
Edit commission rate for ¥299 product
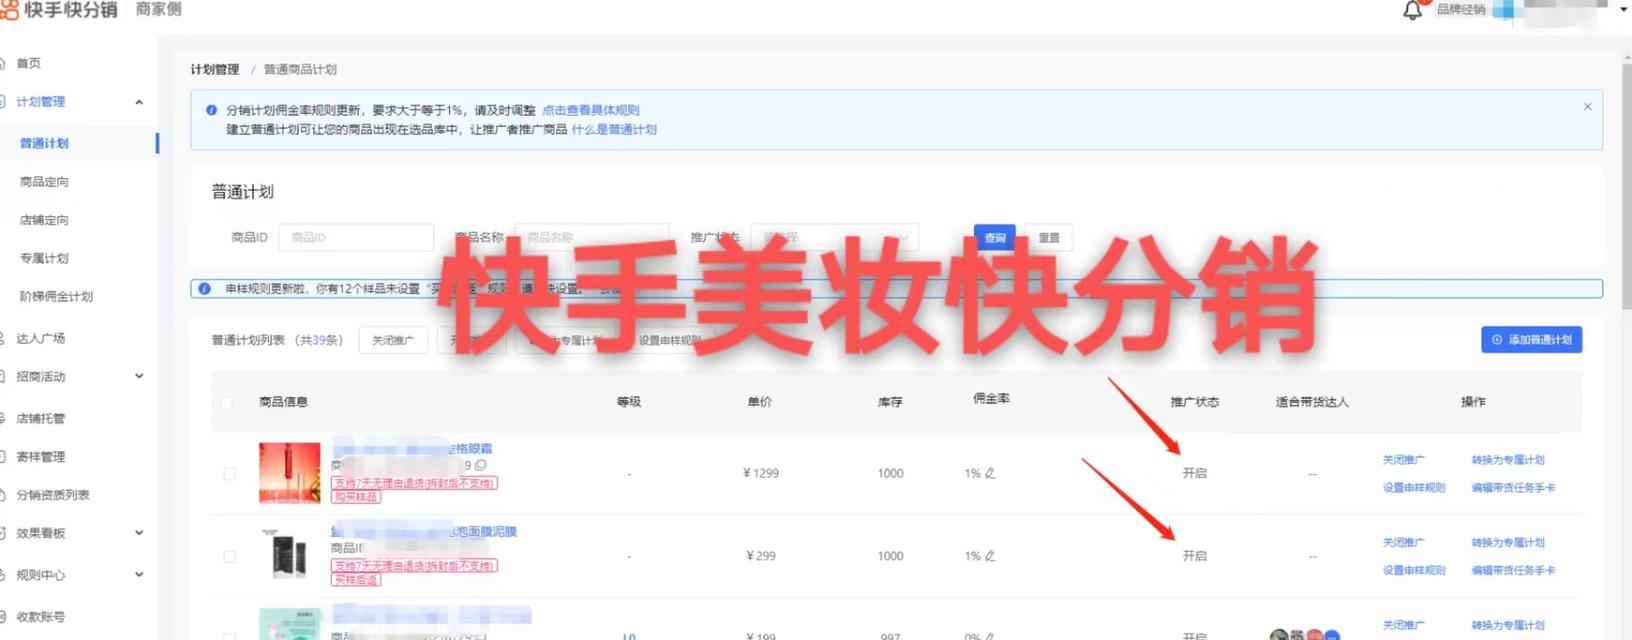(x=990, y=556)
